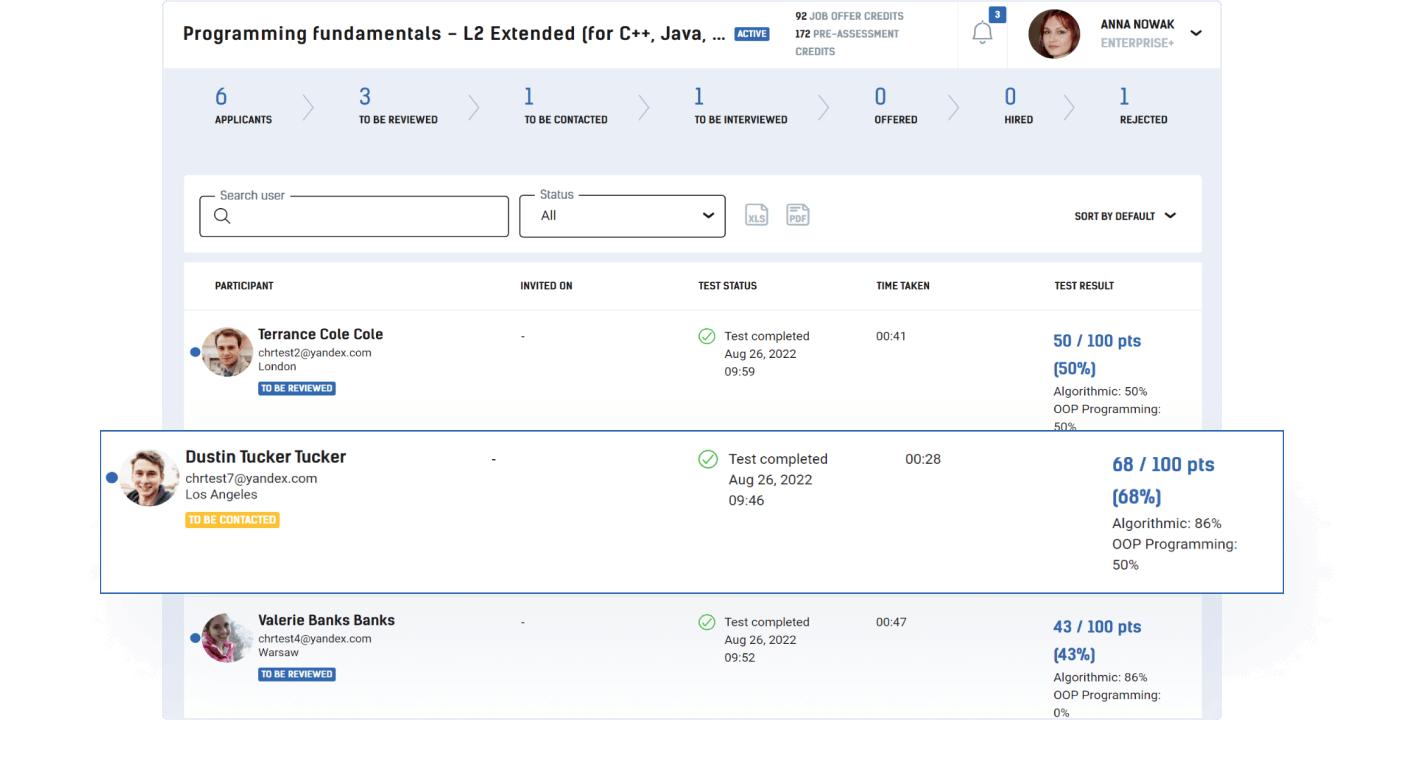Expand the Sort by Default menu

pos(1125,216)
